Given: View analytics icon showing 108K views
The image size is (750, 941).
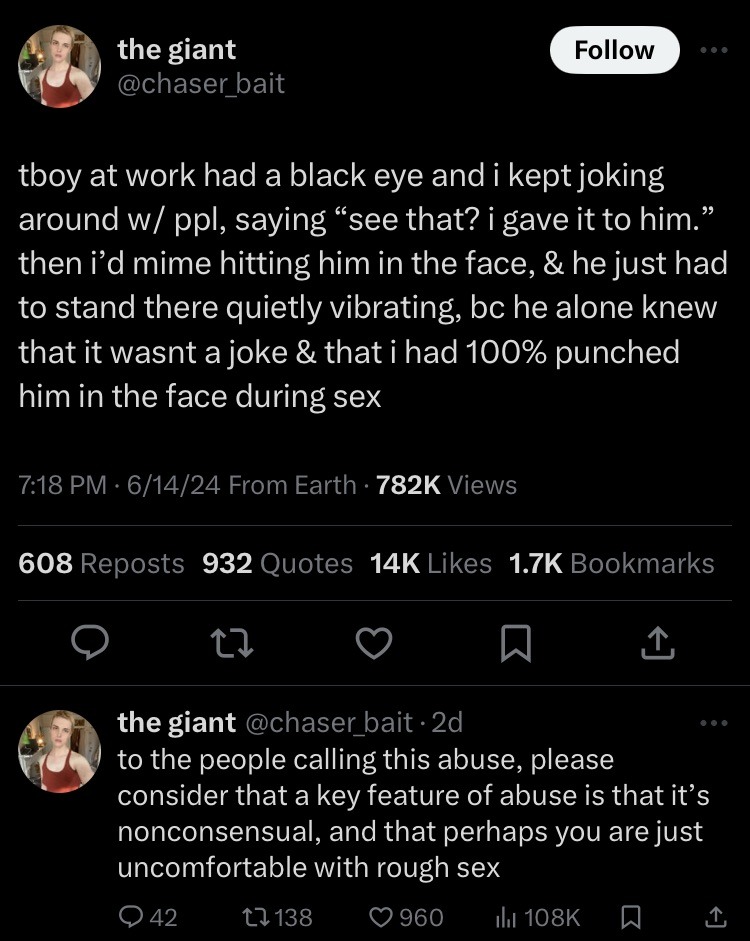Looking at the screenshot, I should click(x=536, y=916).
